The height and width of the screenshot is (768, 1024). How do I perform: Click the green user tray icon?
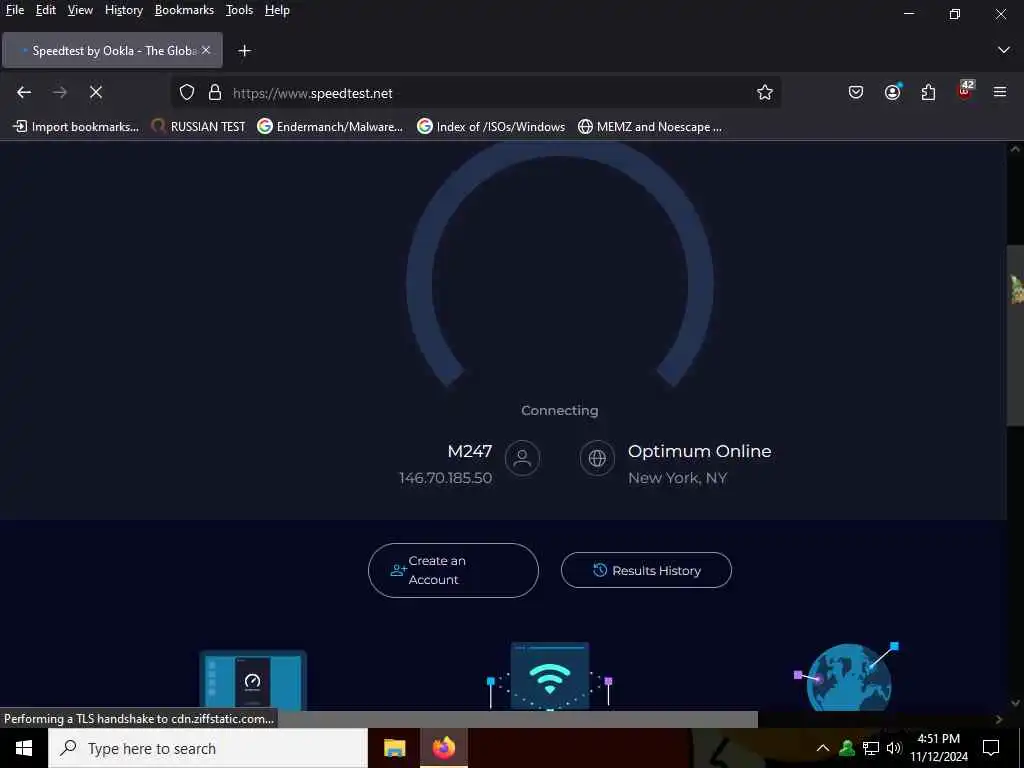tap(847, 748)
